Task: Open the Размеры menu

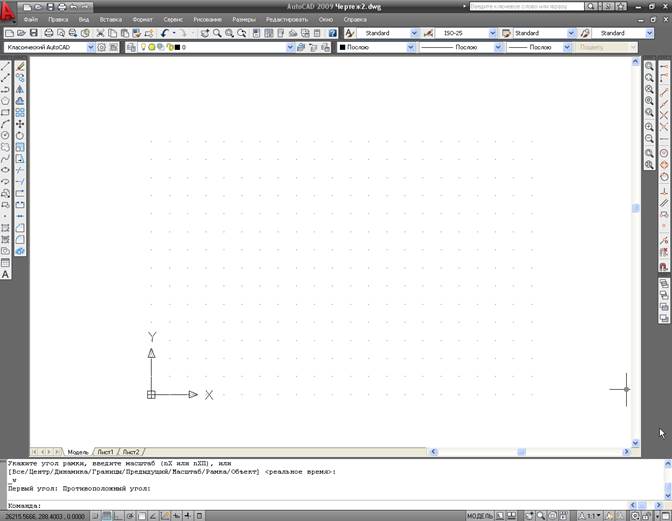Action: pos(244,20)
